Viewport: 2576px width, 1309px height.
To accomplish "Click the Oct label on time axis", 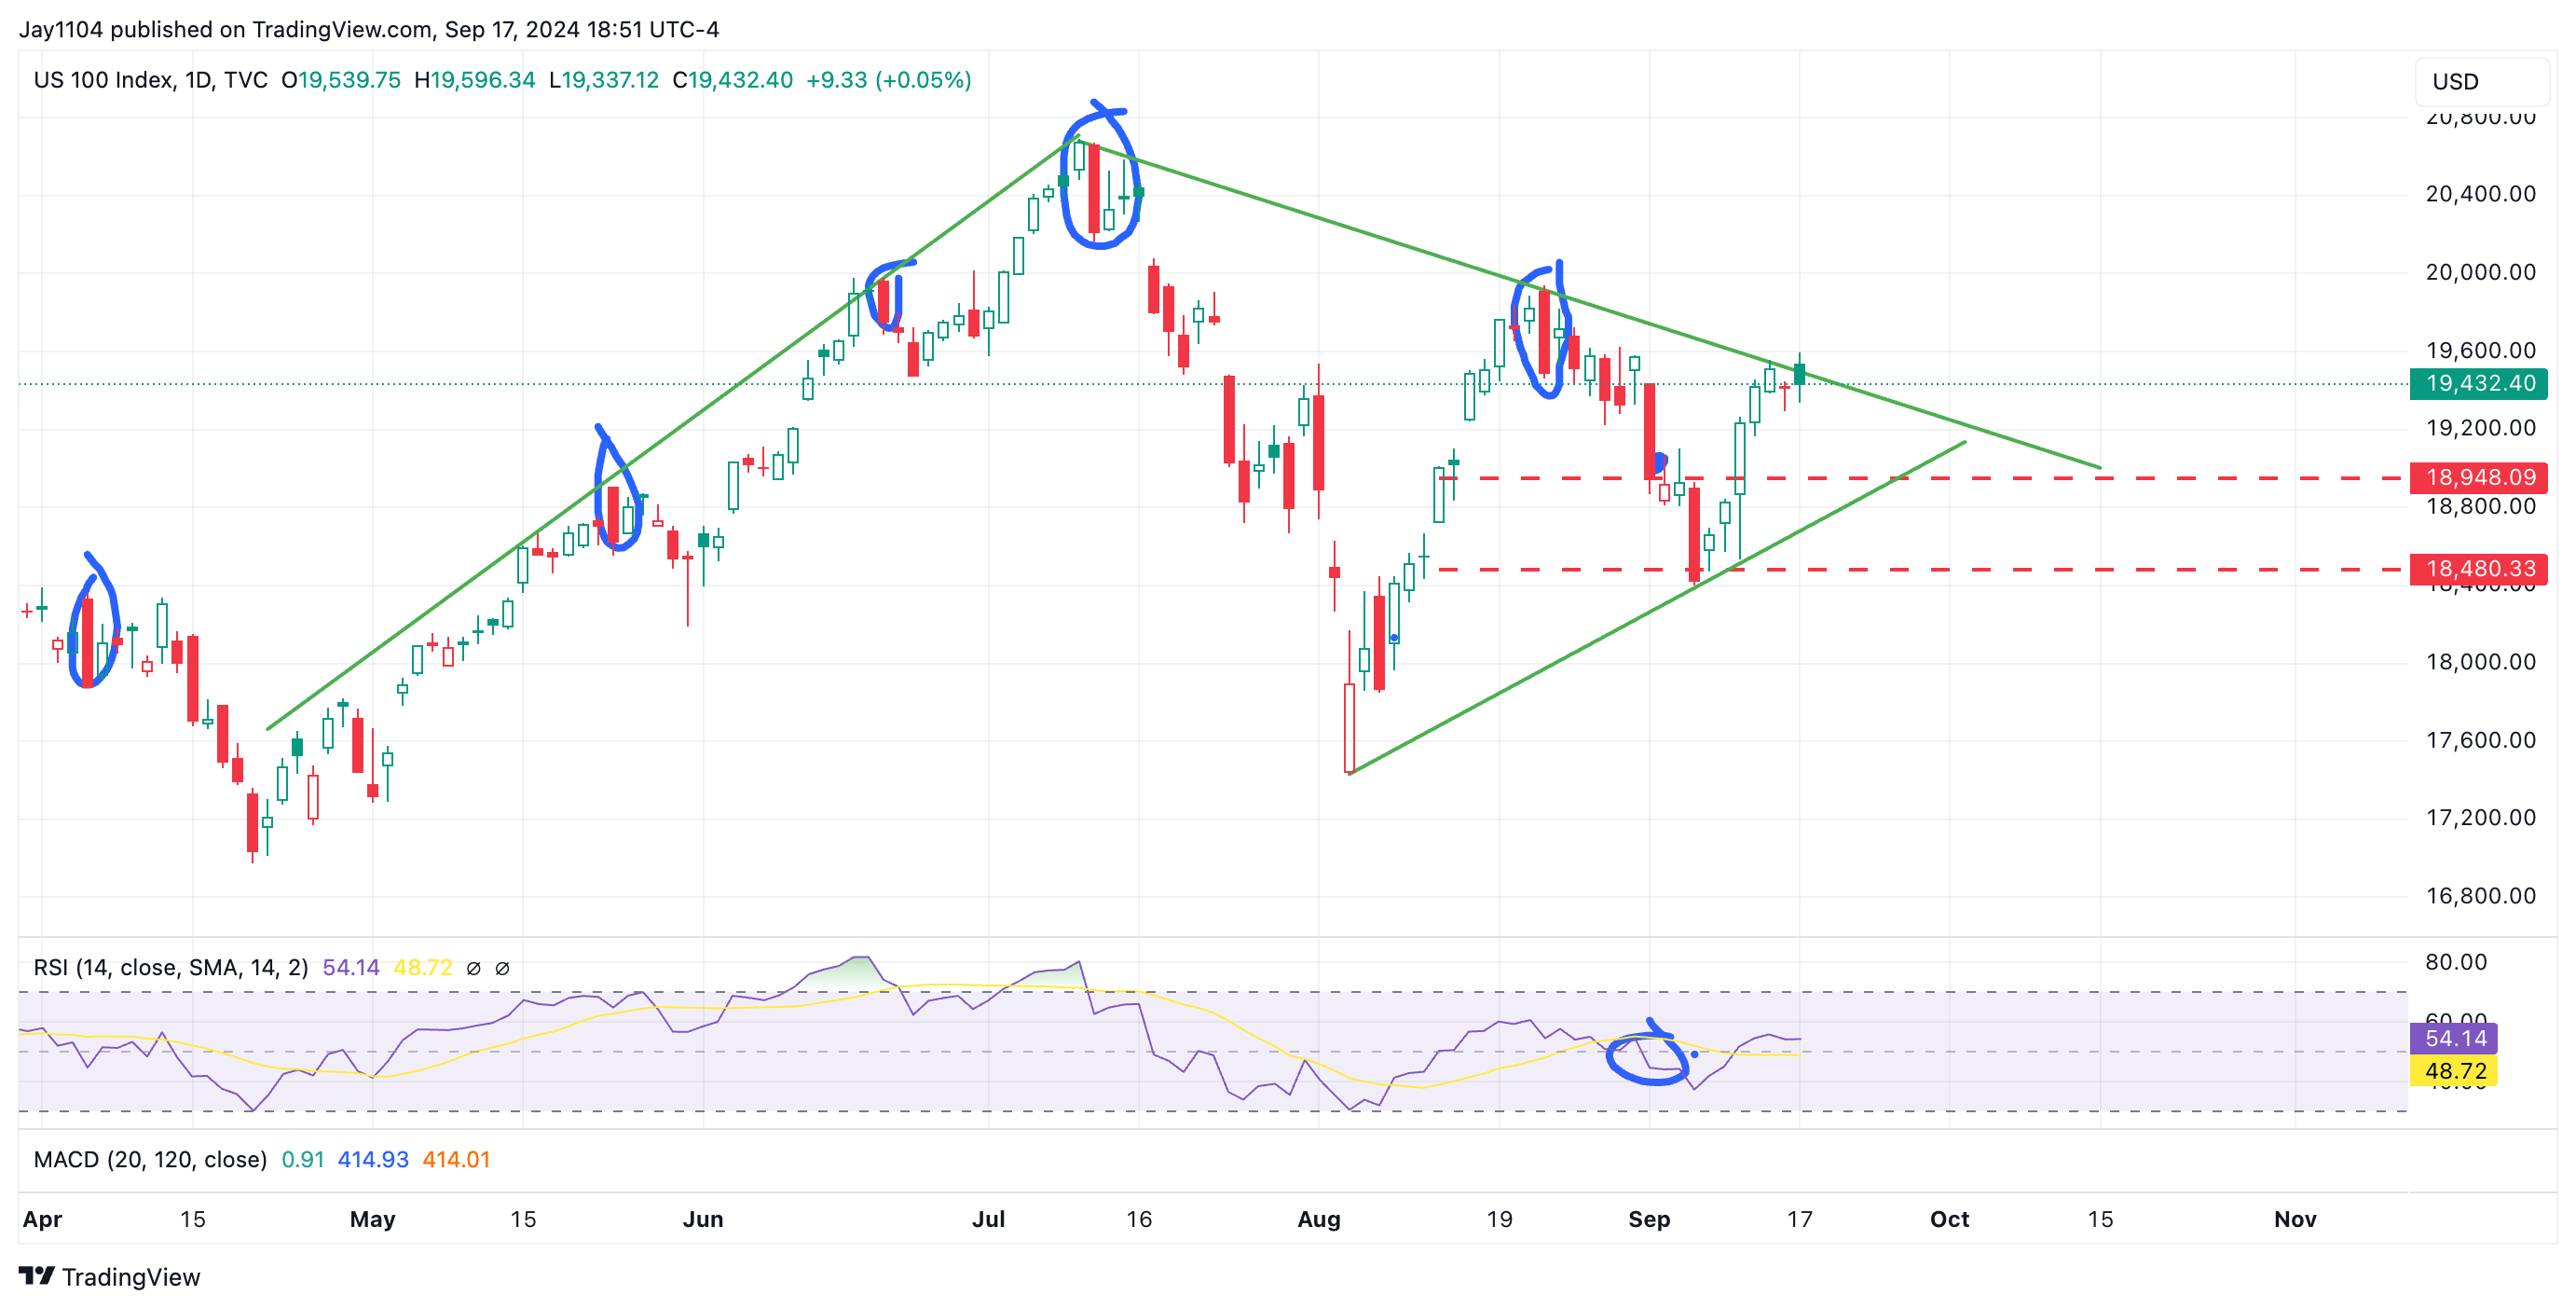I will pos(1949,1219).
